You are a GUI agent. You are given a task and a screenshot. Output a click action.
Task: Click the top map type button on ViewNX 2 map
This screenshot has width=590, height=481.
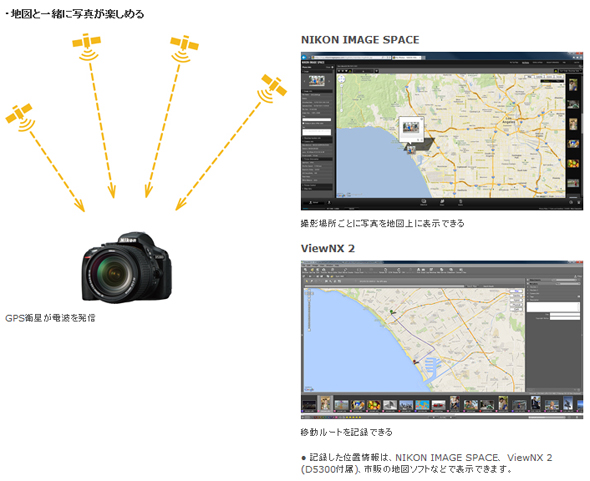tap(516, 291)
